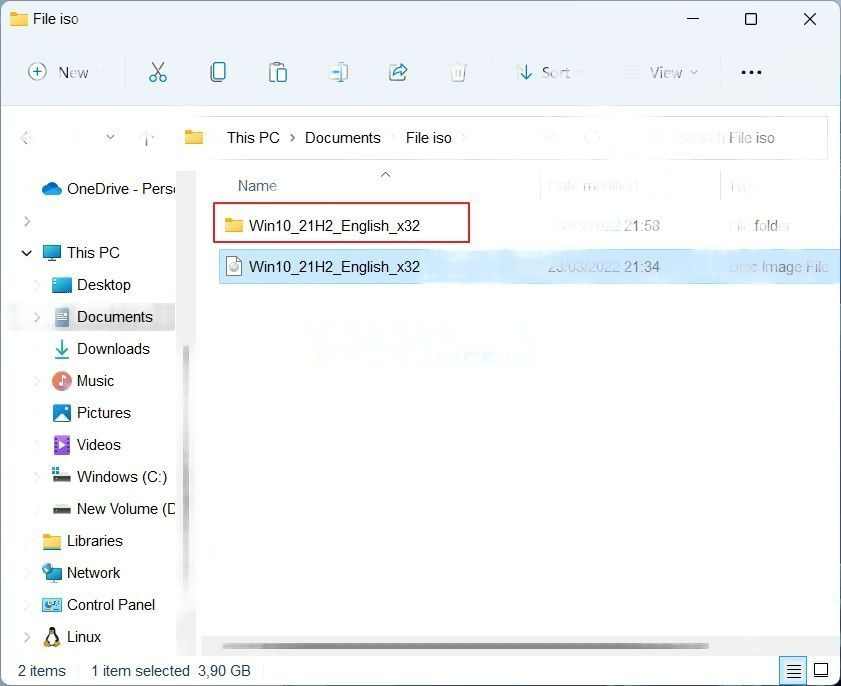Click Documents in address breadcrumb
This screenshot has width=841, height=686.
pyautogui.click(x=343, y=138)
